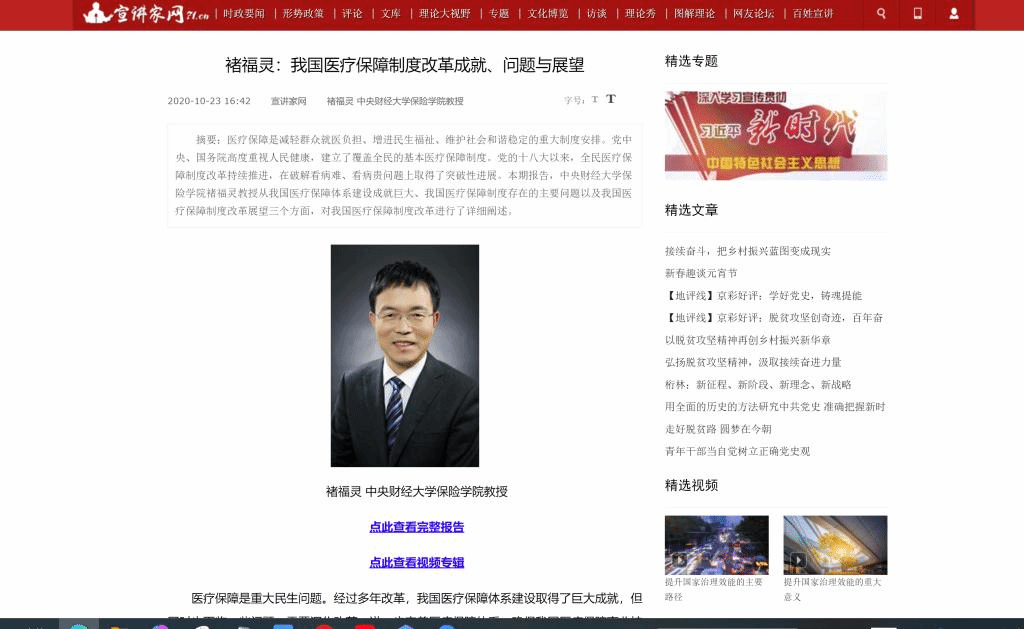
Task: Increase font size with large T
Action: (x=611, y=99)
